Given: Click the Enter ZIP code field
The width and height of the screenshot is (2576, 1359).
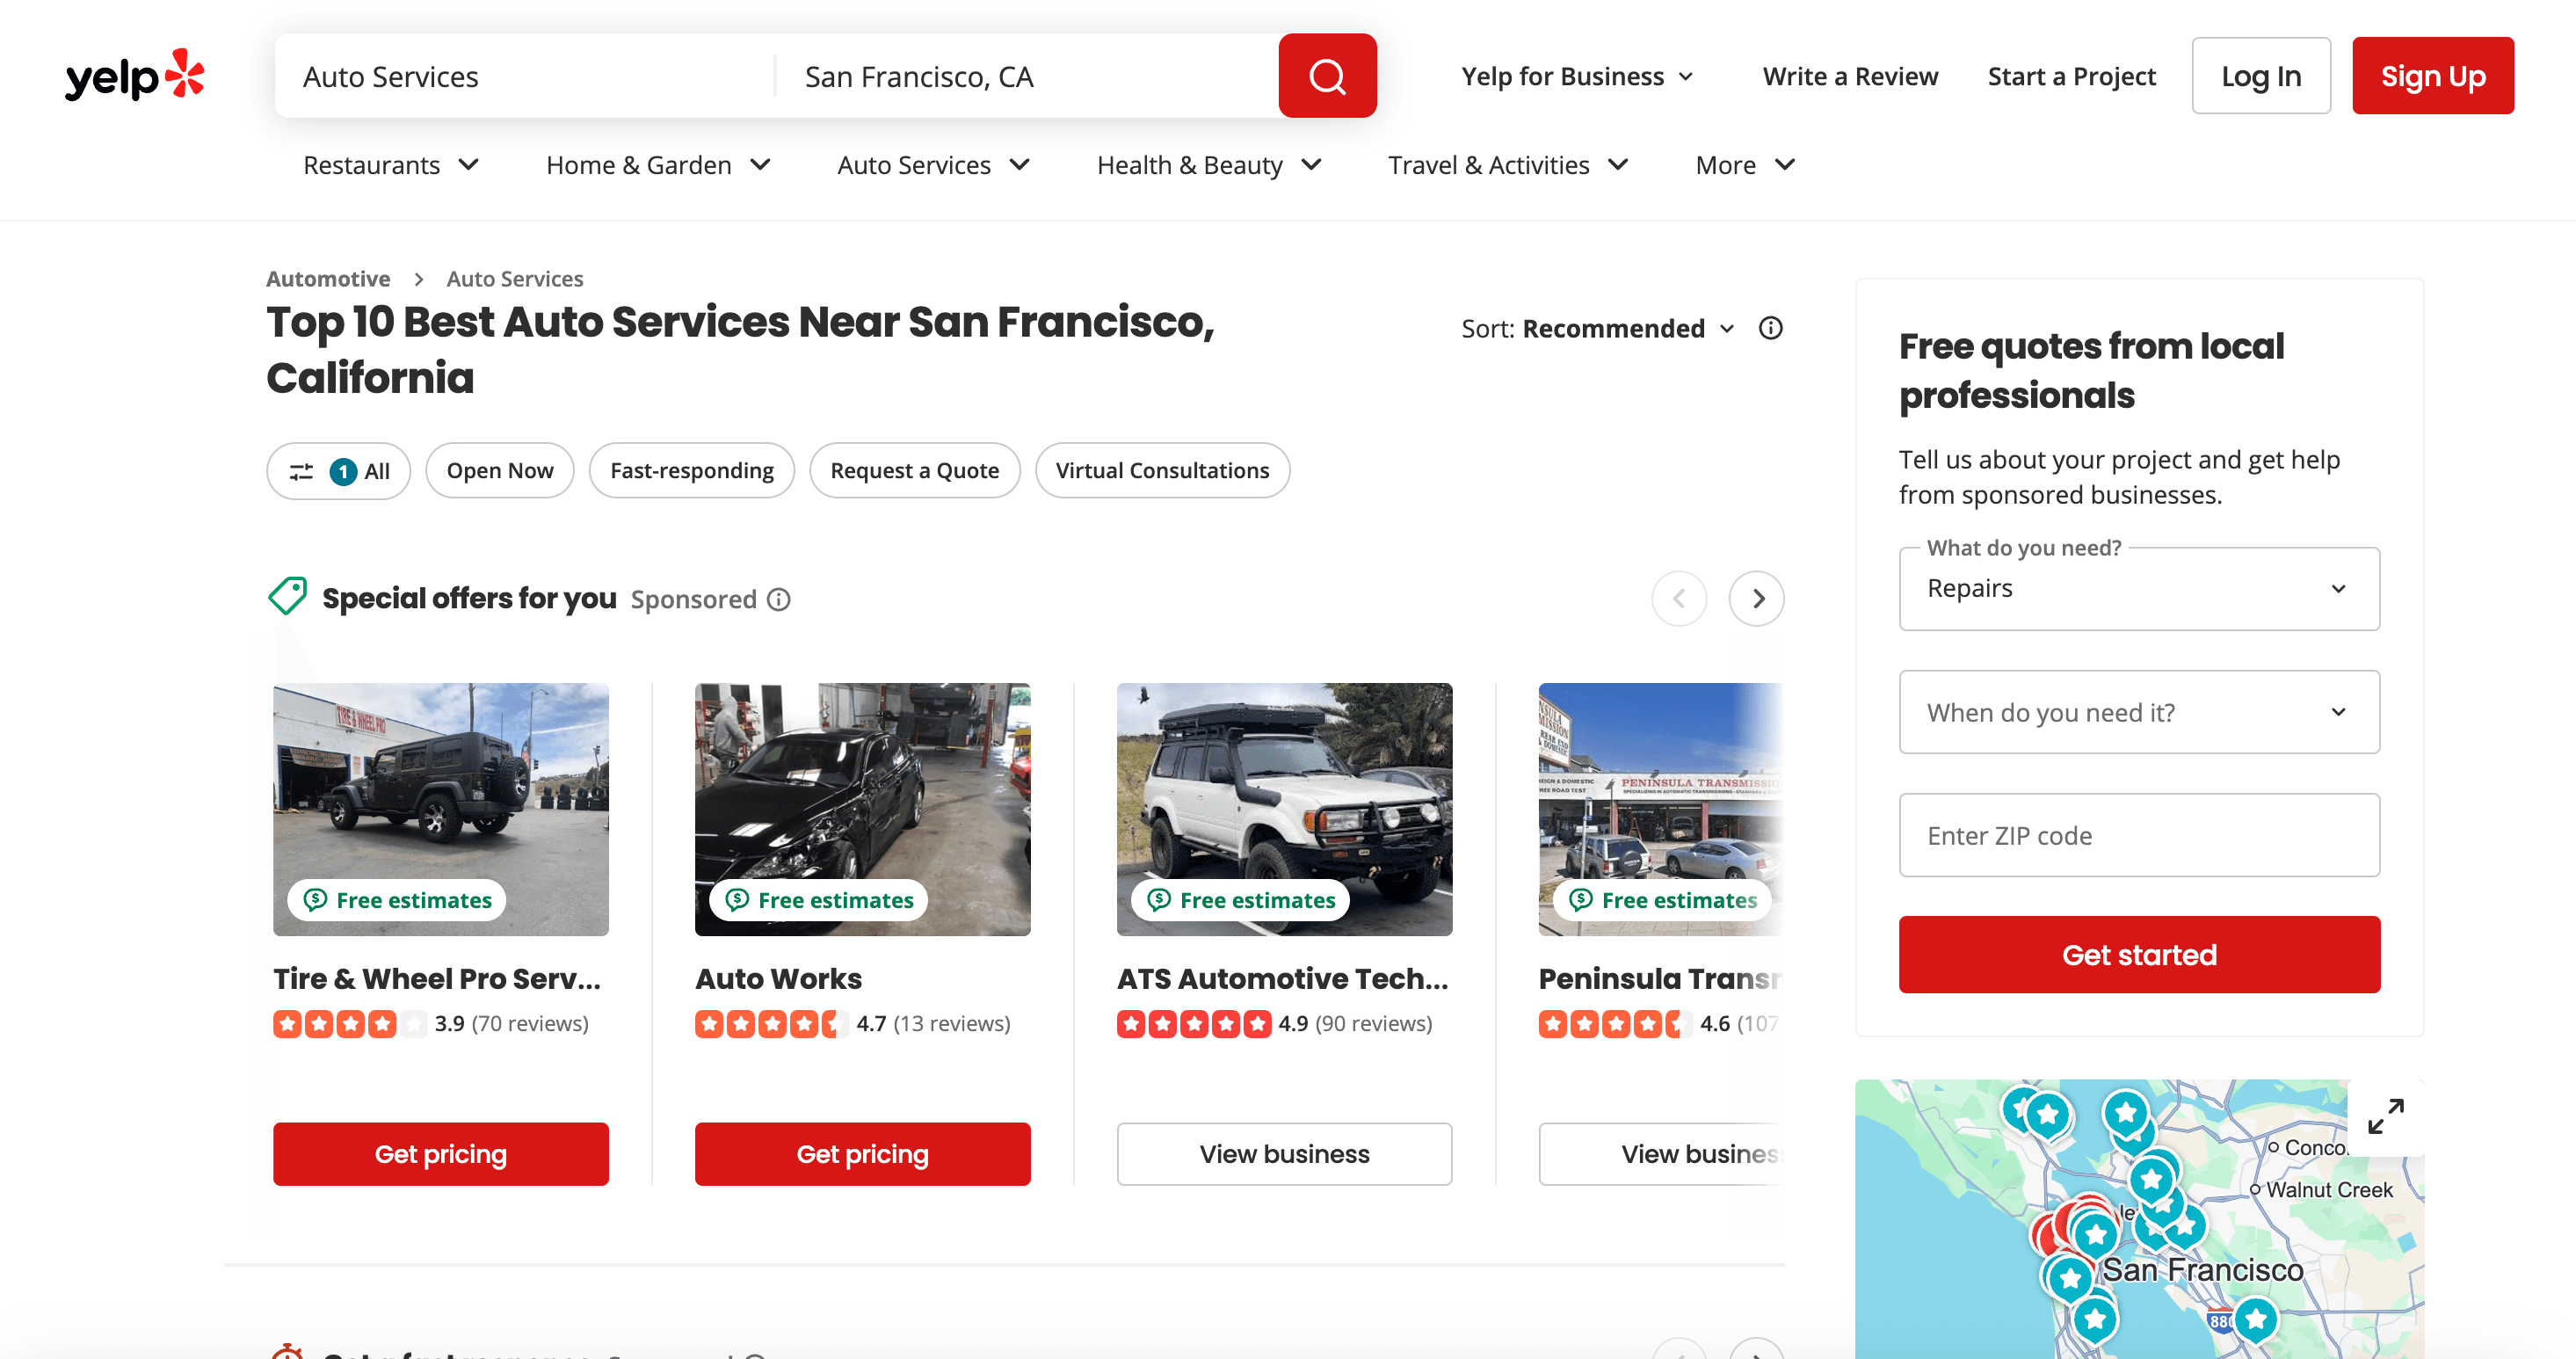Looking at the screenshot, I should tap(2138, 835).
